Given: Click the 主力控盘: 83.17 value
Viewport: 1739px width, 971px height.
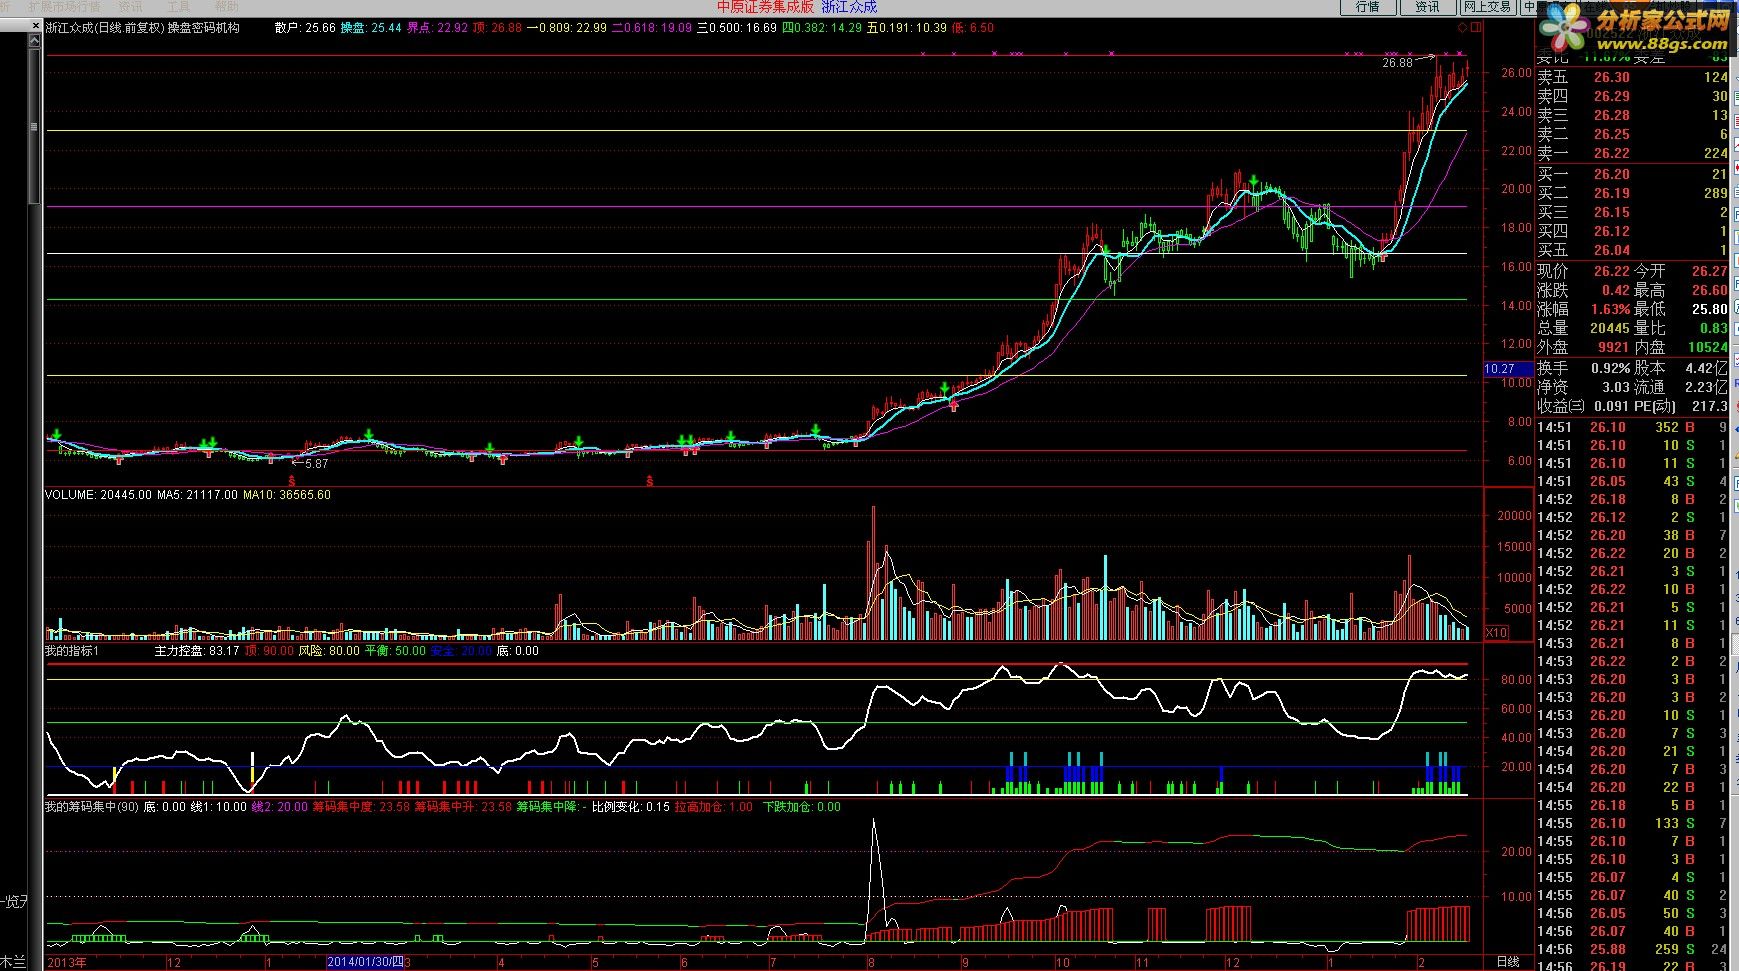Looking at the screenshot, I should 197,651.
